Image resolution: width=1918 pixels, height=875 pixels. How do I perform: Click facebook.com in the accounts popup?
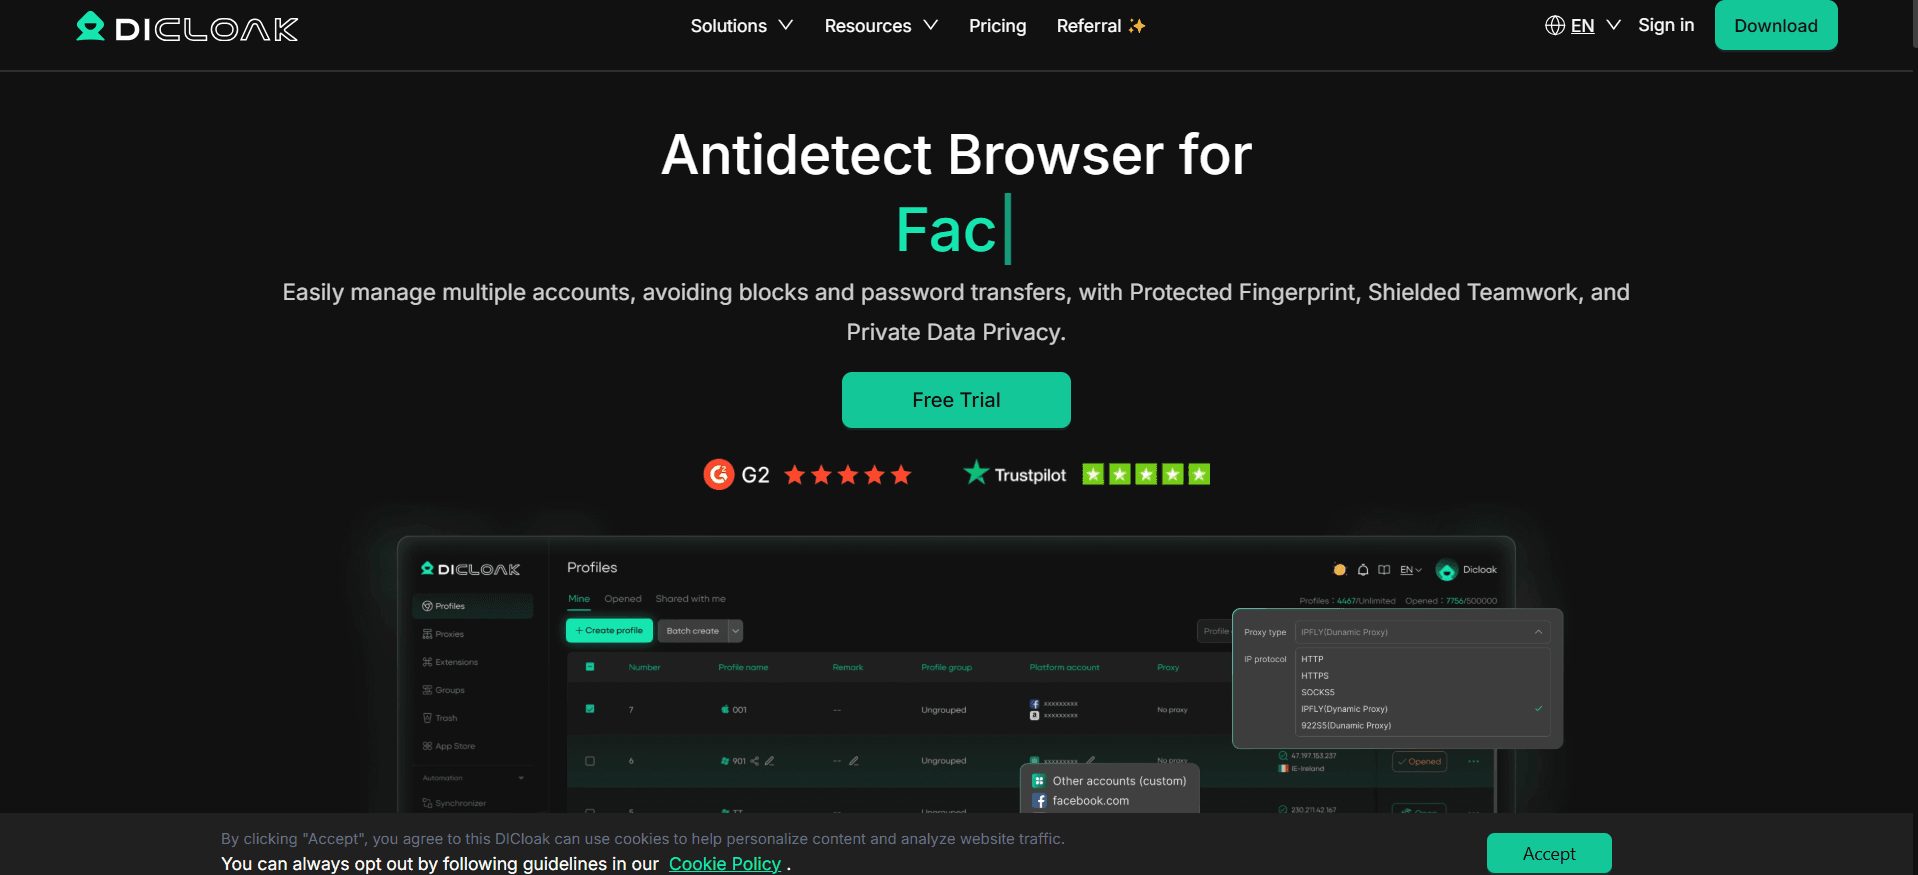pyautogui.click(x=1090, y=801)
